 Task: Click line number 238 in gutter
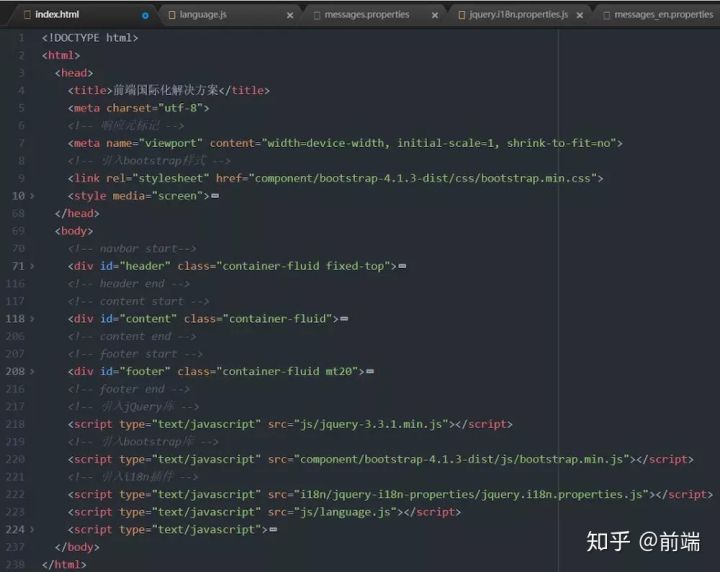15,565
